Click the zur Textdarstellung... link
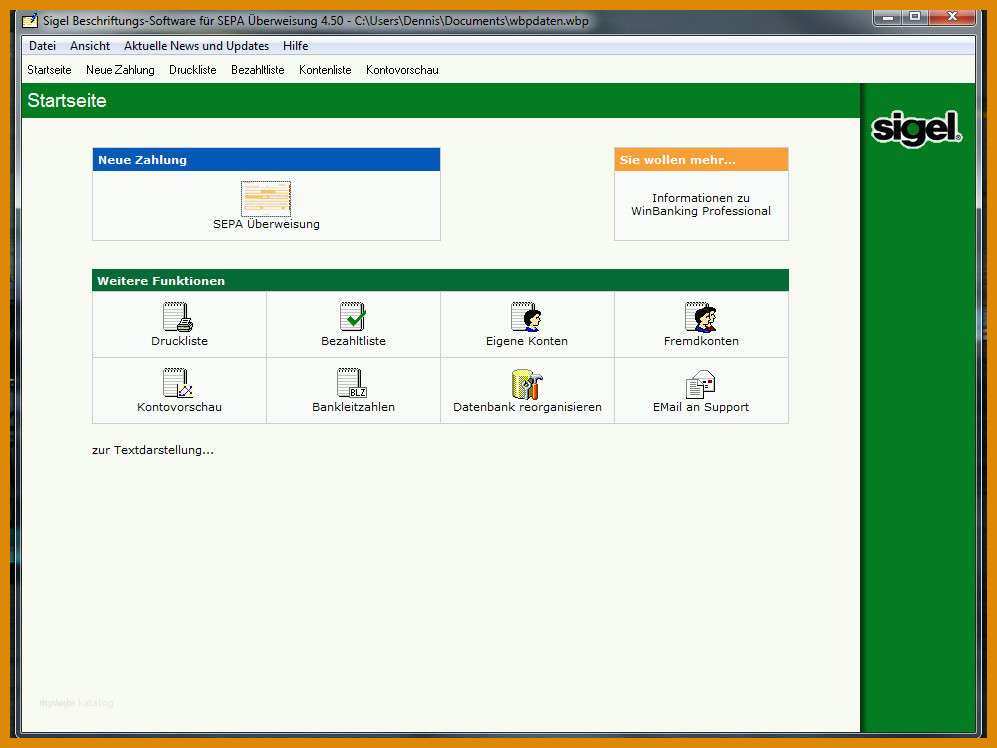This screenshot has height=748, width=997. [x=153, y=450]
